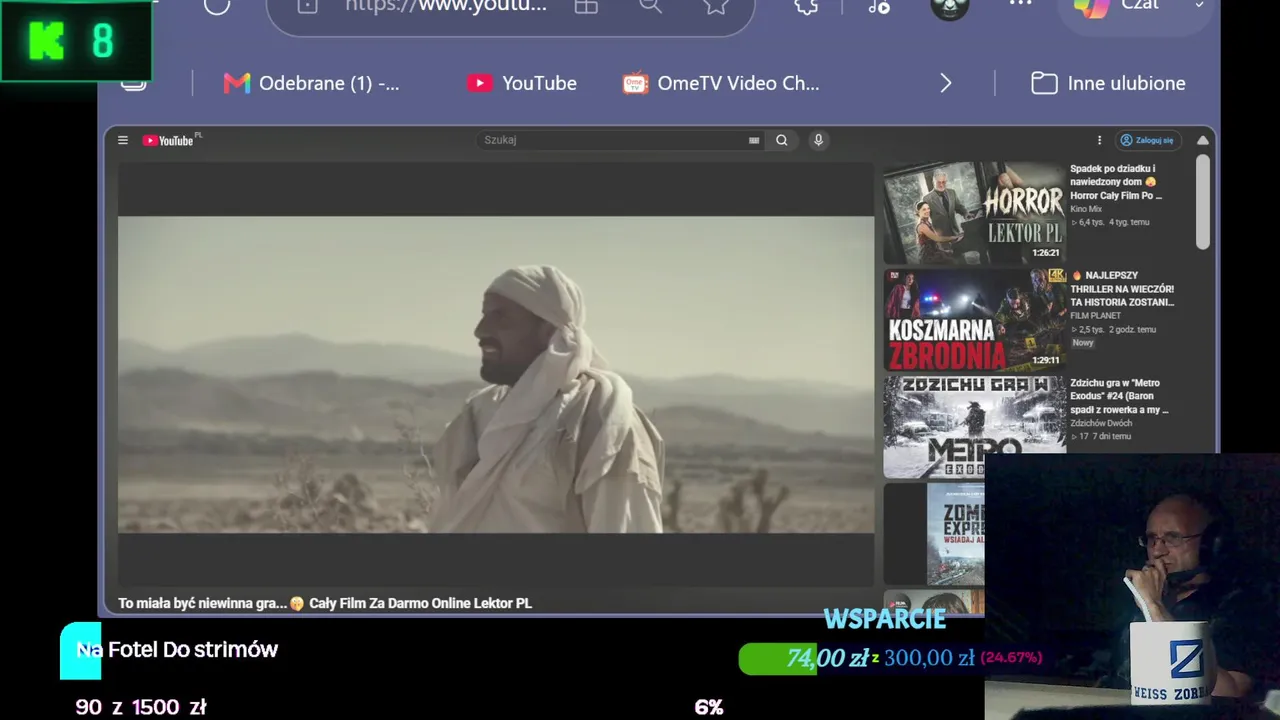1280x720 pixels.
Task: Open video titled "Spadek po dziadku i nawiedzony dom"
Action: [x=1116, y=182]
